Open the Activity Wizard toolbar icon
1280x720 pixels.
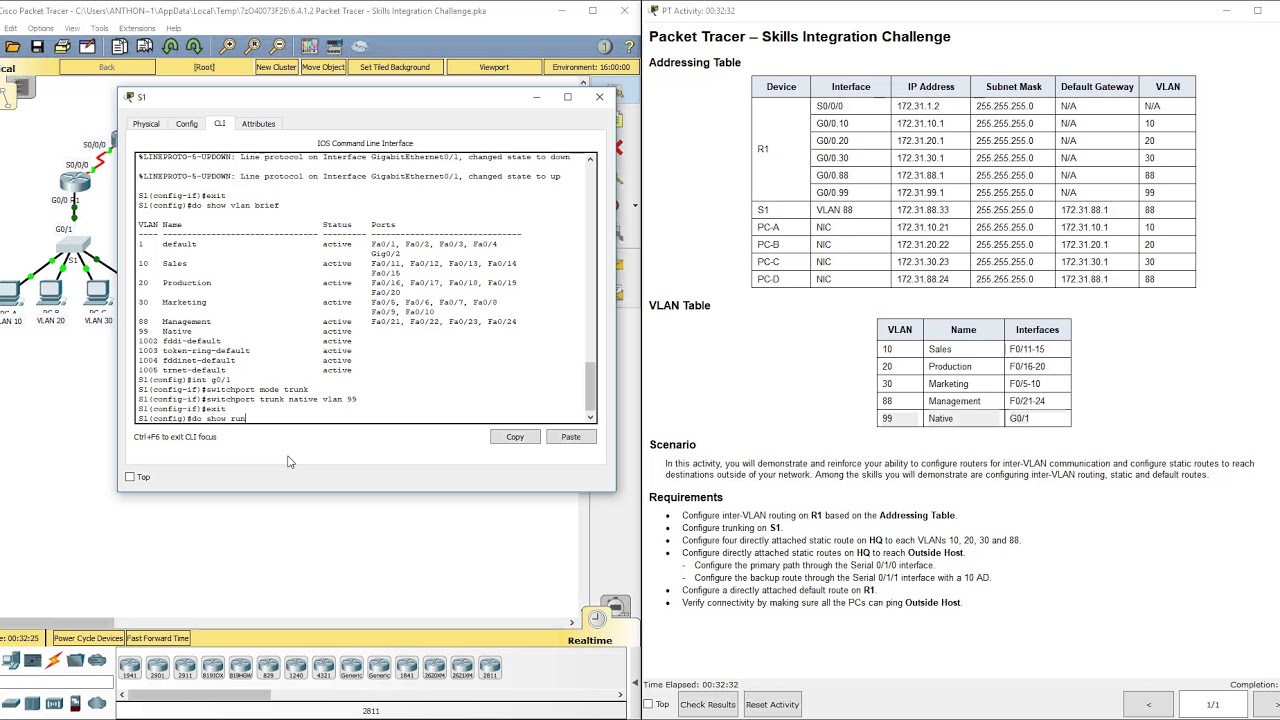pos(87,46)
